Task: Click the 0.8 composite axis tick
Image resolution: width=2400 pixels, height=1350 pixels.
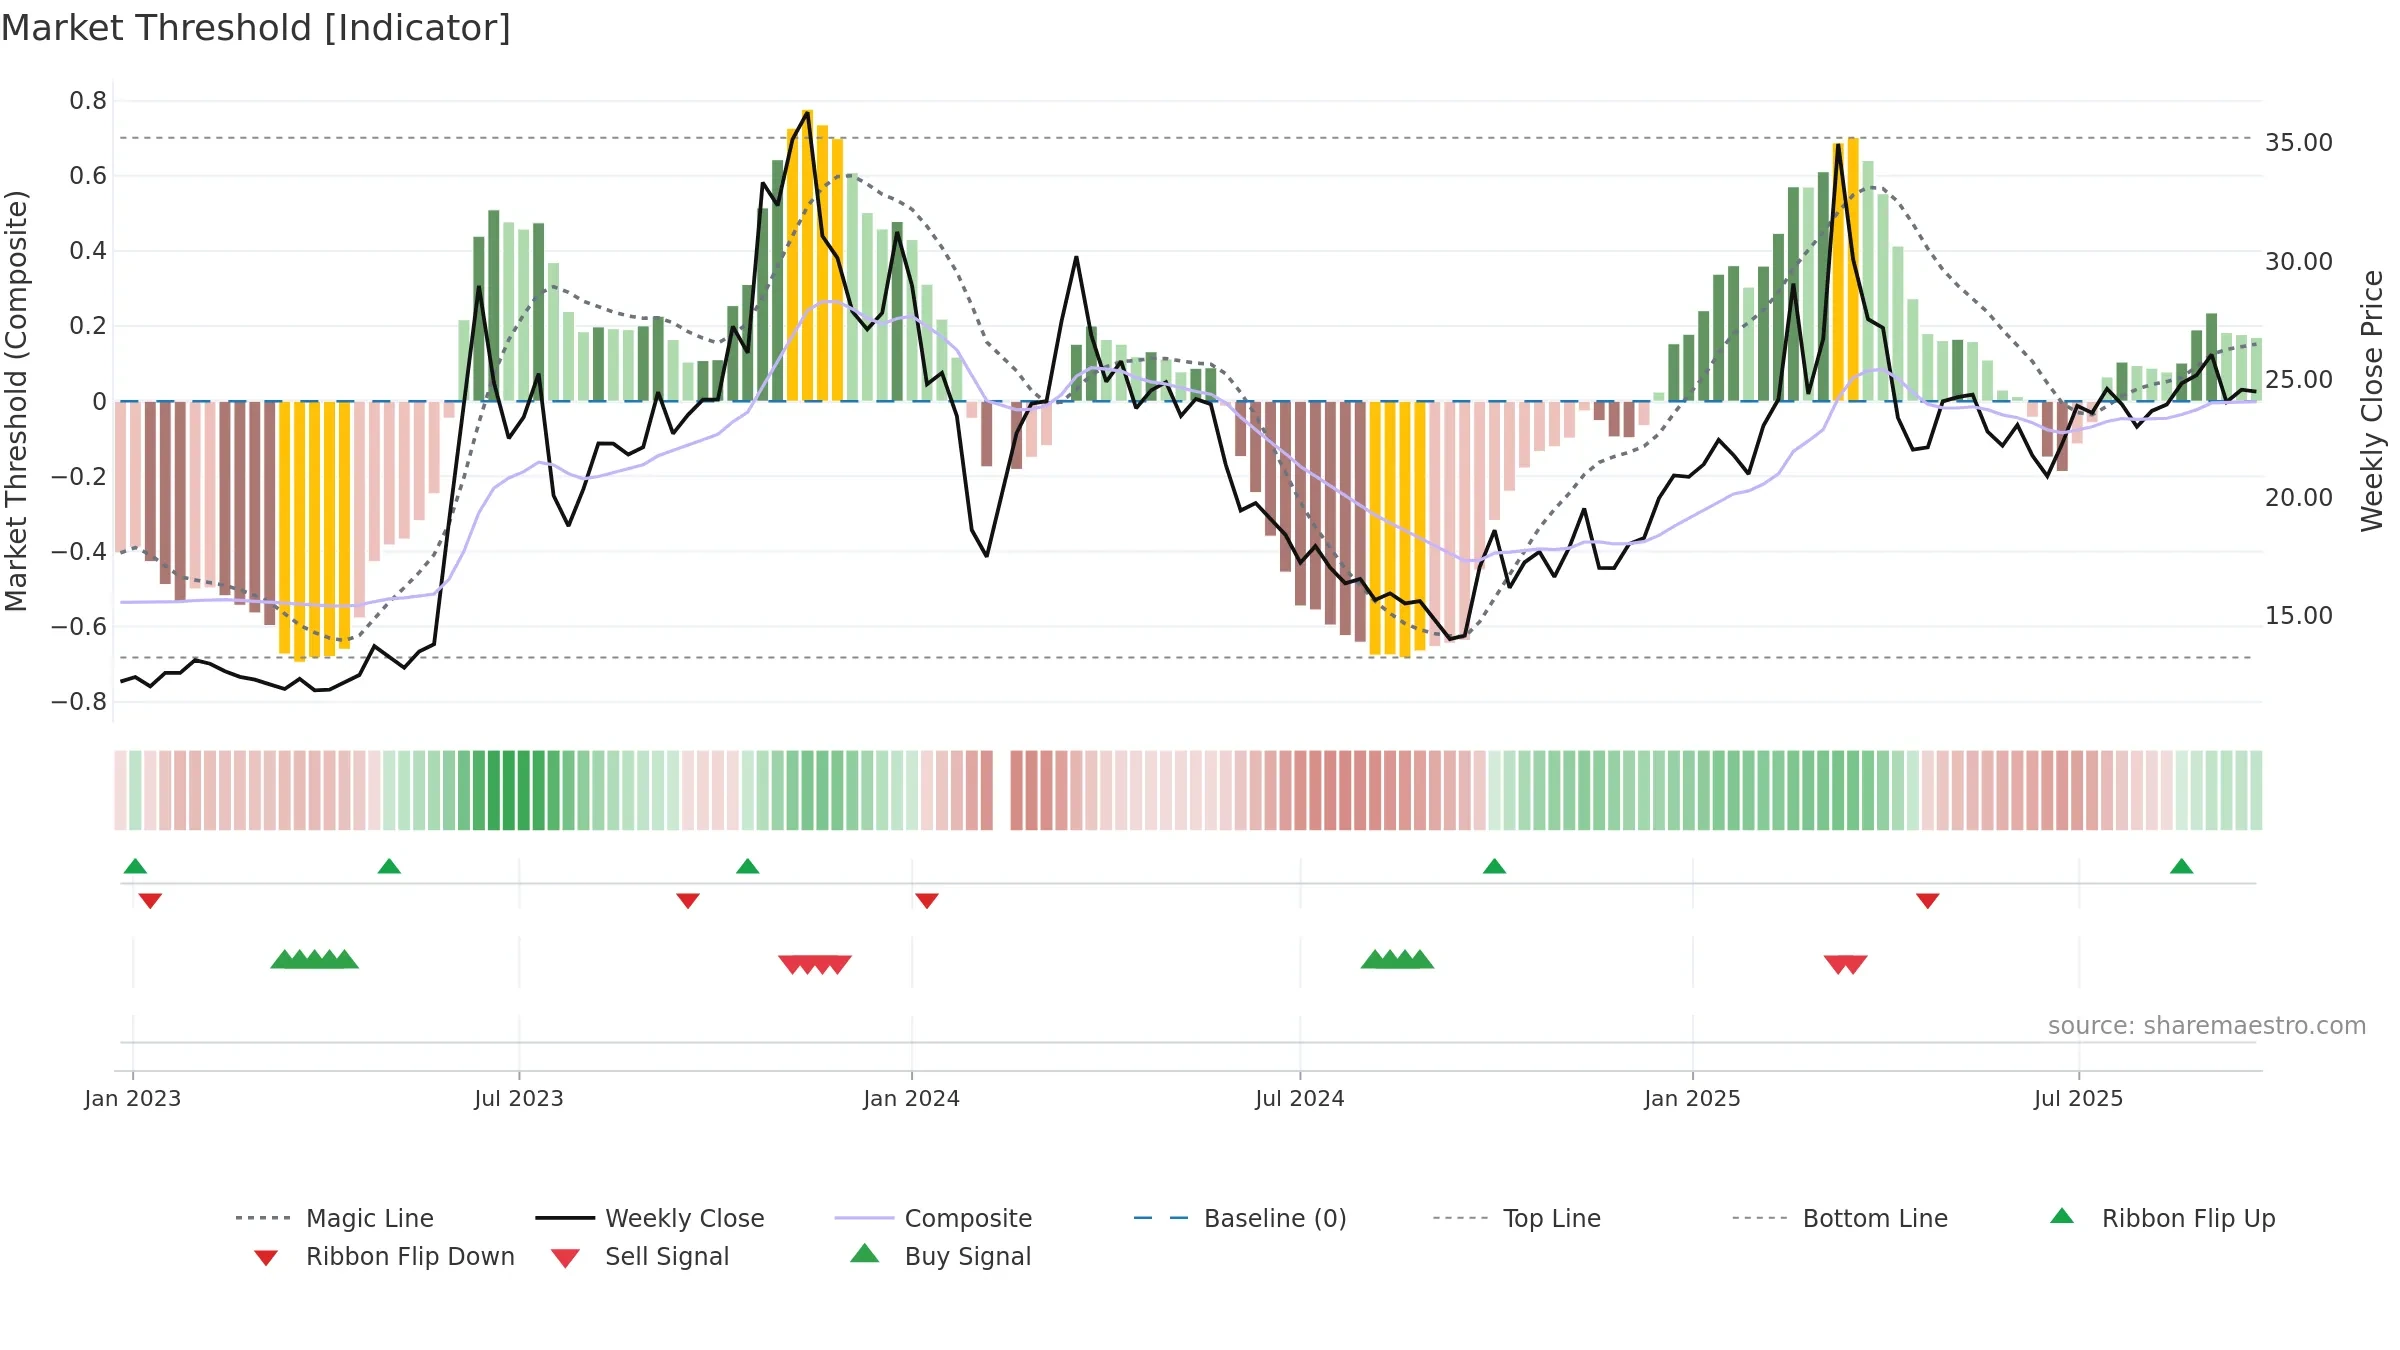Action: tap(88, 101)
